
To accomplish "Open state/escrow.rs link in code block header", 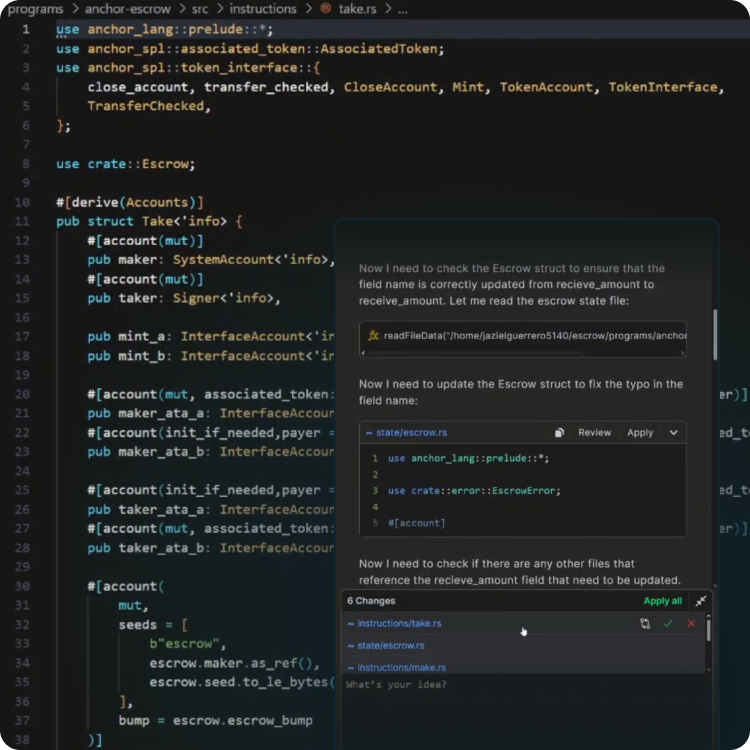I will pos(411,432).
